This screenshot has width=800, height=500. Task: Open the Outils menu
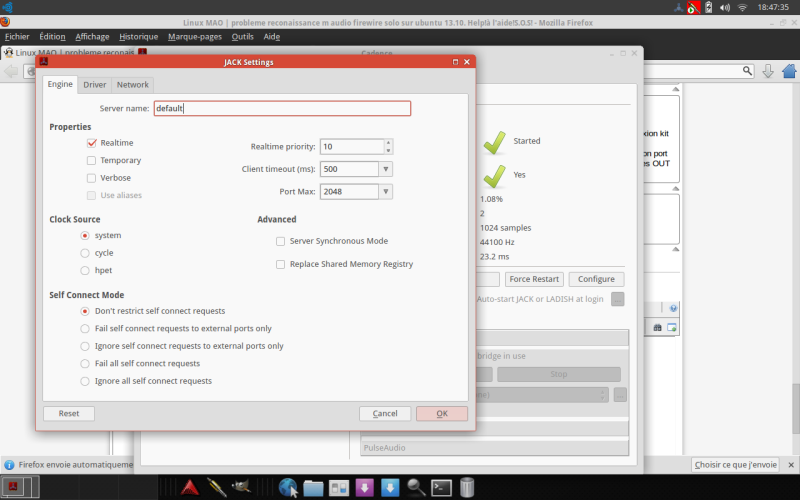coord(242,37)
